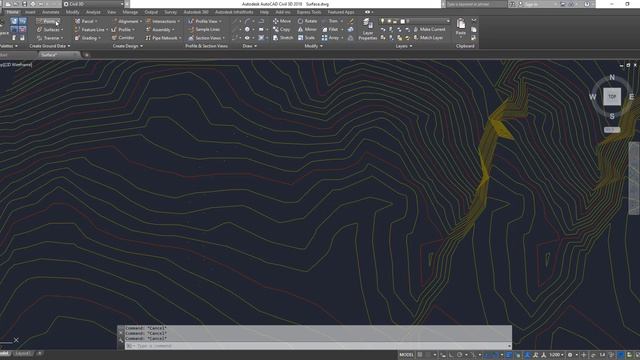Open the Help ribbon tab
The image size is (640, 360).
264,12
